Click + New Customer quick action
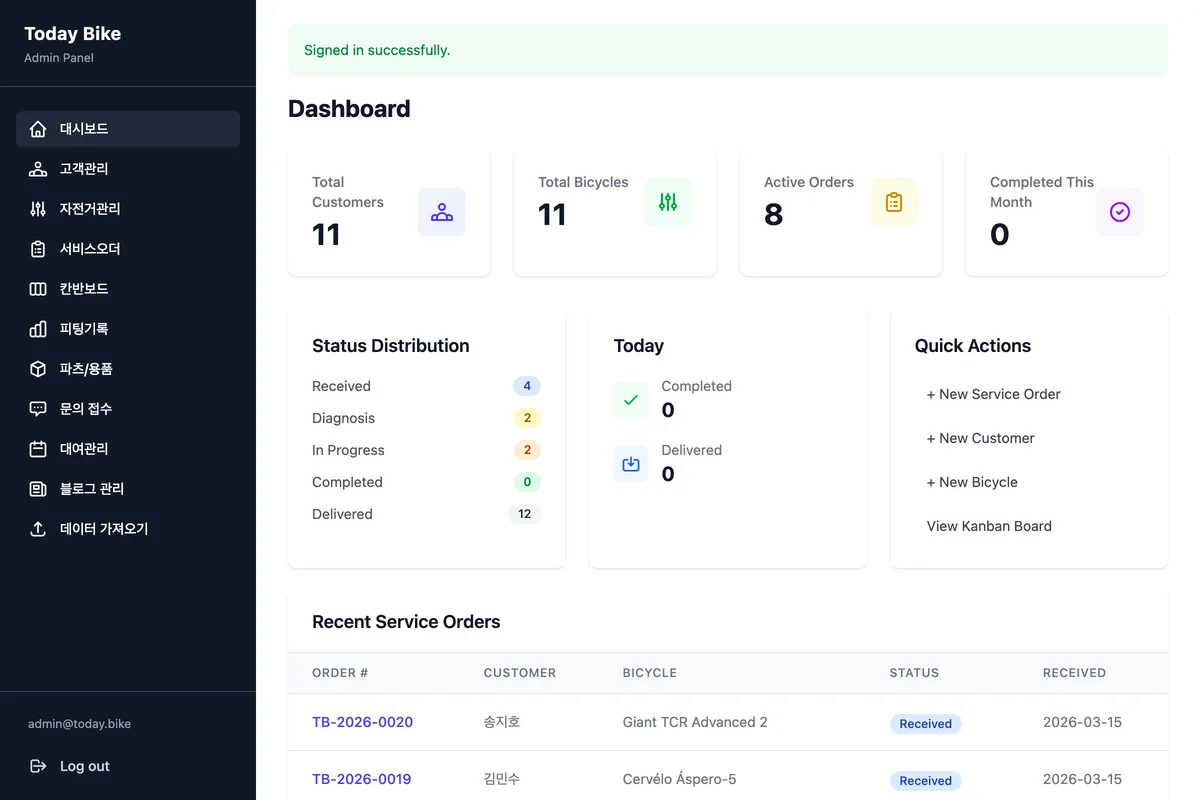The width and height of the screenshot is (1200, 800). coord(980,438)
